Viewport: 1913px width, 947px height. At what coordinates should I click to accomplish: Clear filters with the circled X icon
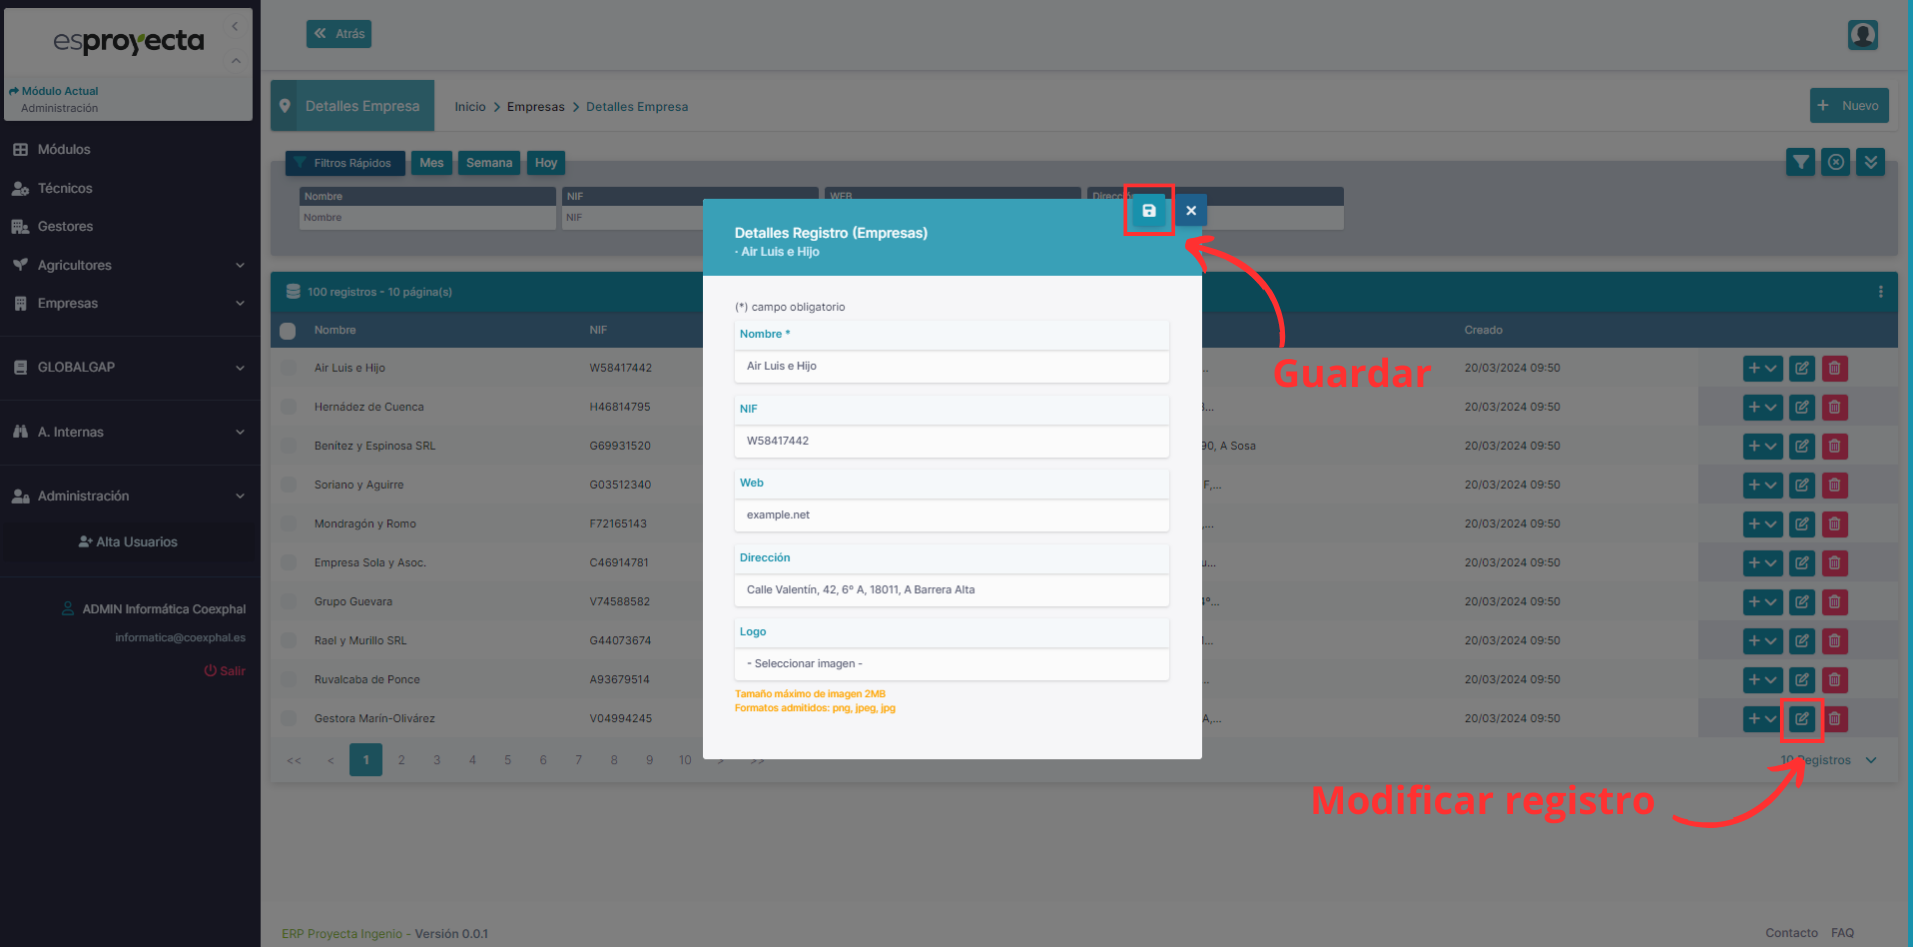pos(1835,161)
